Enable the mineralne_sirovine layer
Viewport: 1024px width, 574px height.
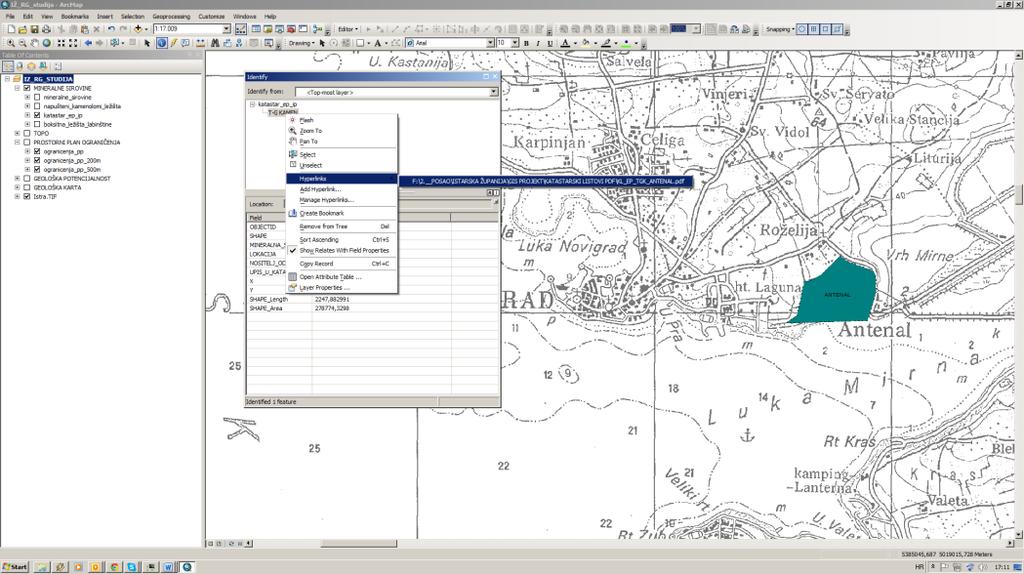(37, 97)
